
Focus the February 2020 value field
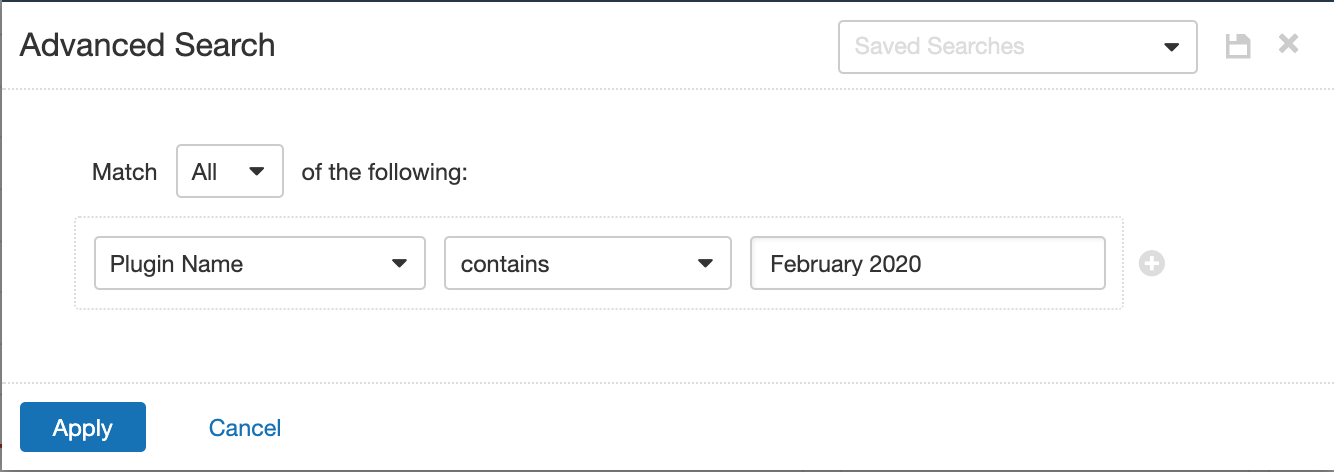[x=928, y=263]
